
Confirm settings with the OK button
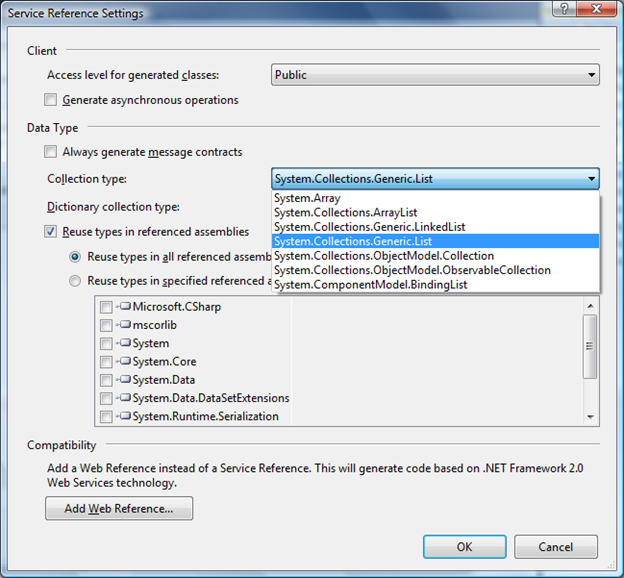tap(464, 547)
